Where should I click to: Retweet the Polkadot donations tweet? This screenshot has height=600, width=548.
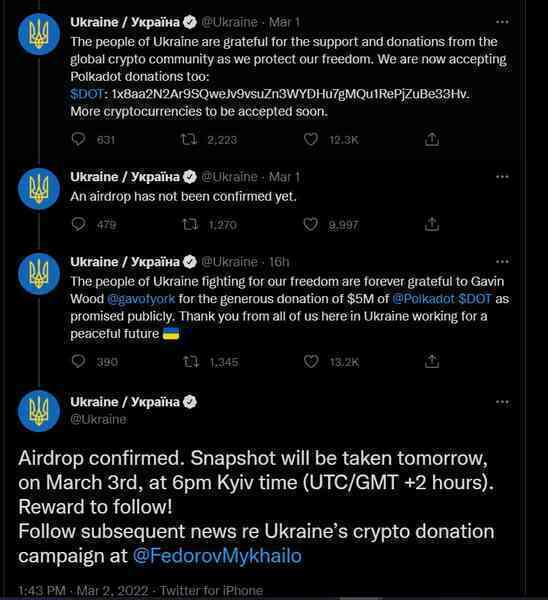tap(189, 139)
